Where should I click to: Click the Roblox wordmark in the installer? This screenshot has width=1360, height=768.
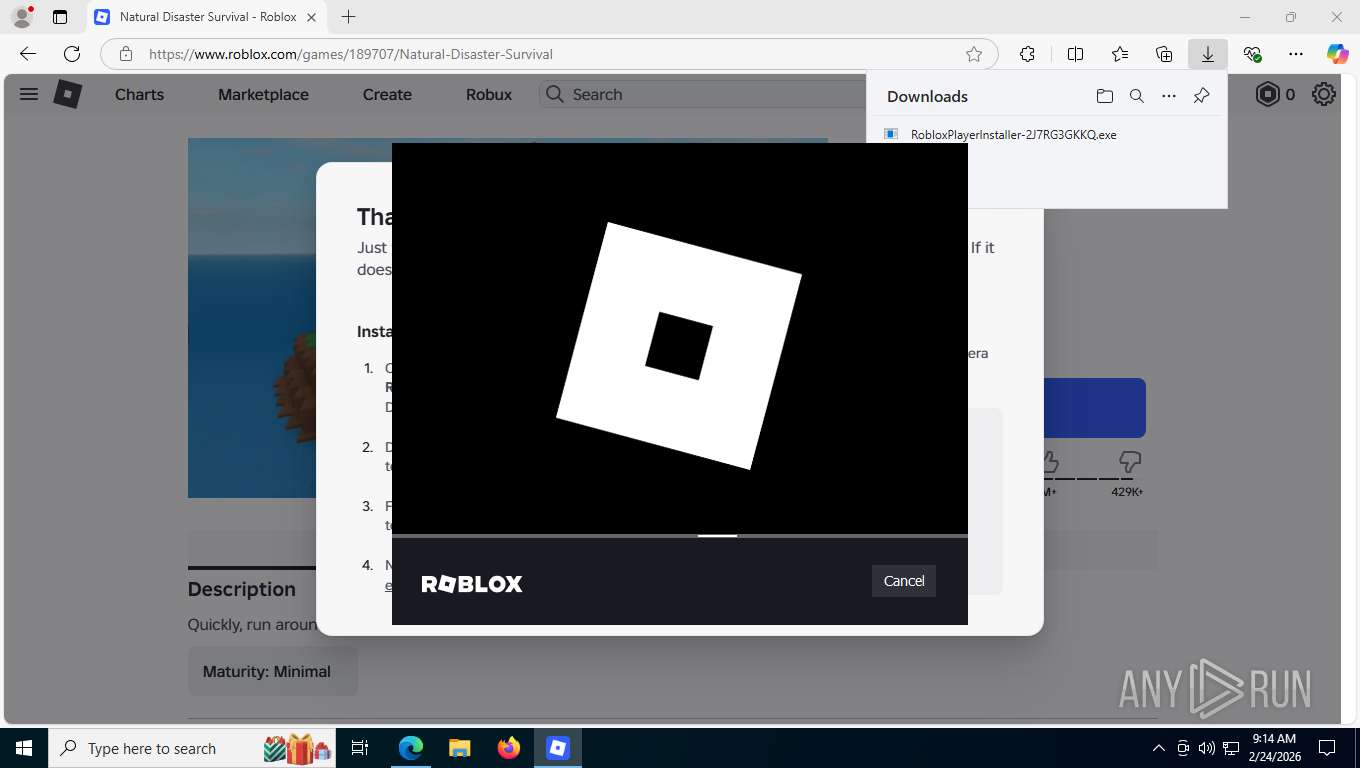(x=472, y=584)
